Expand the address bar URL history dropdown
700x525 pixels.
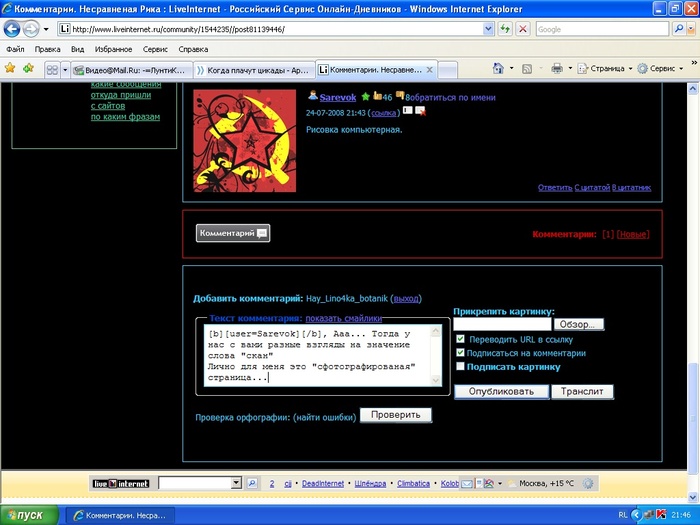(488, 29)
